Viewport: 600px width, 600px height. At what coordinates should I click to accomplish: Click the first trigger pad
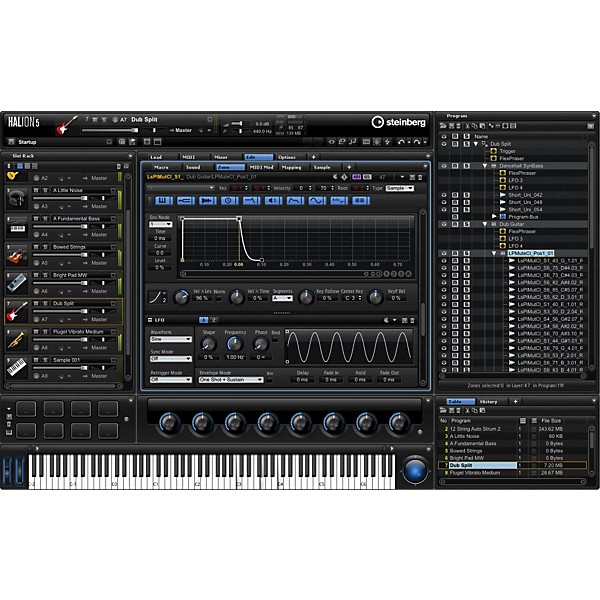tap(26, 409)
